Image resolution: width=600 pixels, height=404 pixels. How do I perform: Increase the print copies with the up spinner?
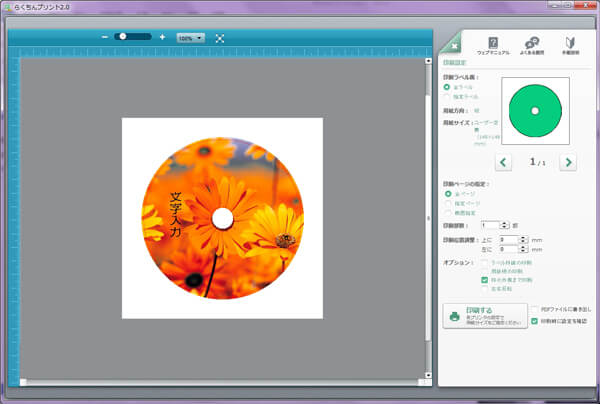click(x=505, y=223)
